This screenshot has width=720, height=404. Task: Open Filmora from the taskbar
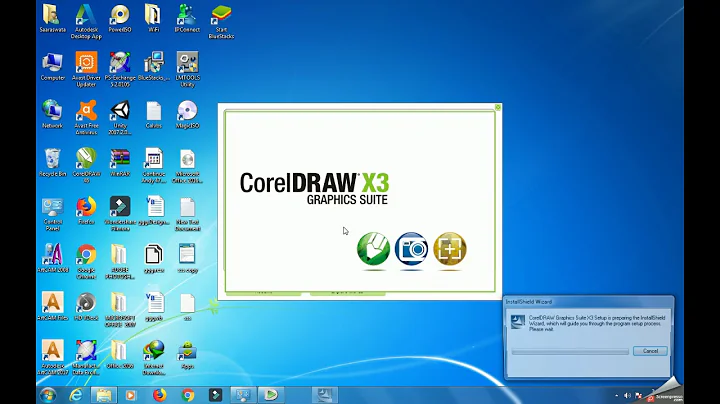point(215,395)
